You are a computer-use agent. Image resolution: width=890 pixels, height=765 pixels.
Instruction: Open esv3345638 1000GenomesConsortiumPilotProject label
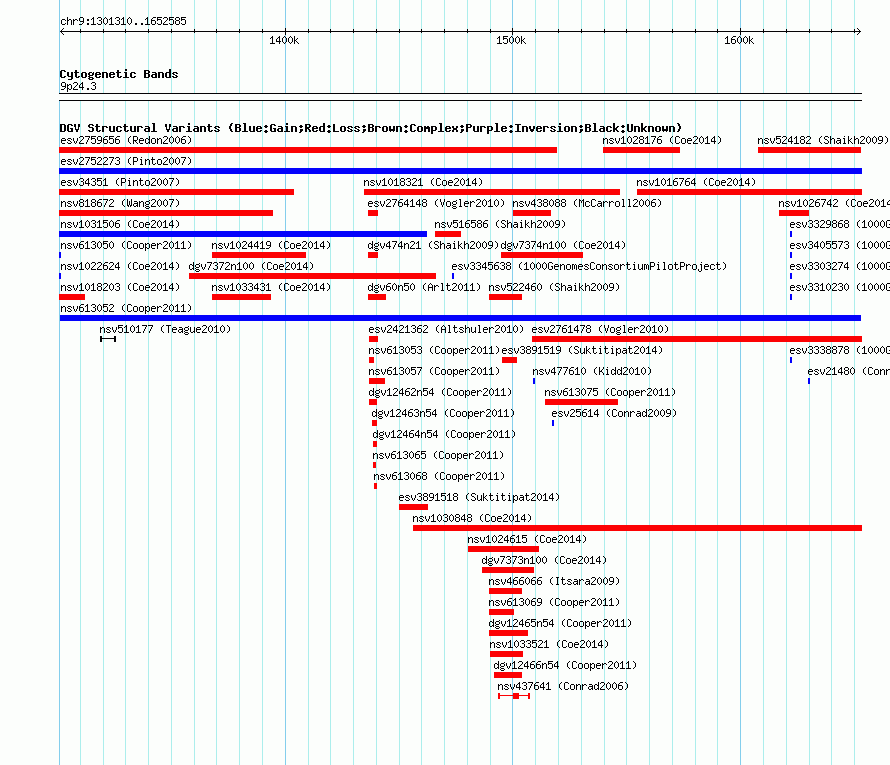589,266
